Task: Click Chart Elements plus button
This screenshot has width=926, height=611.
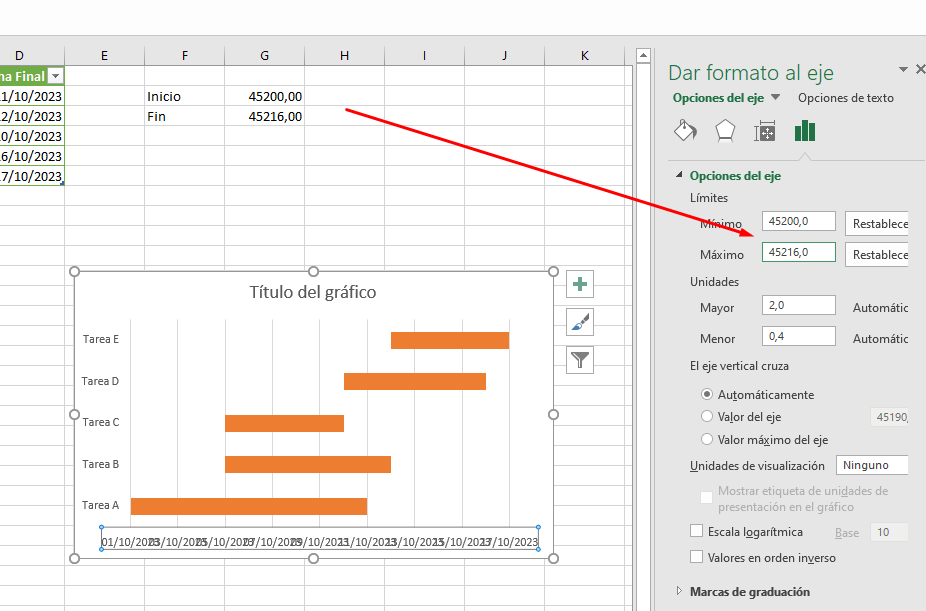Action: [580, 285]
